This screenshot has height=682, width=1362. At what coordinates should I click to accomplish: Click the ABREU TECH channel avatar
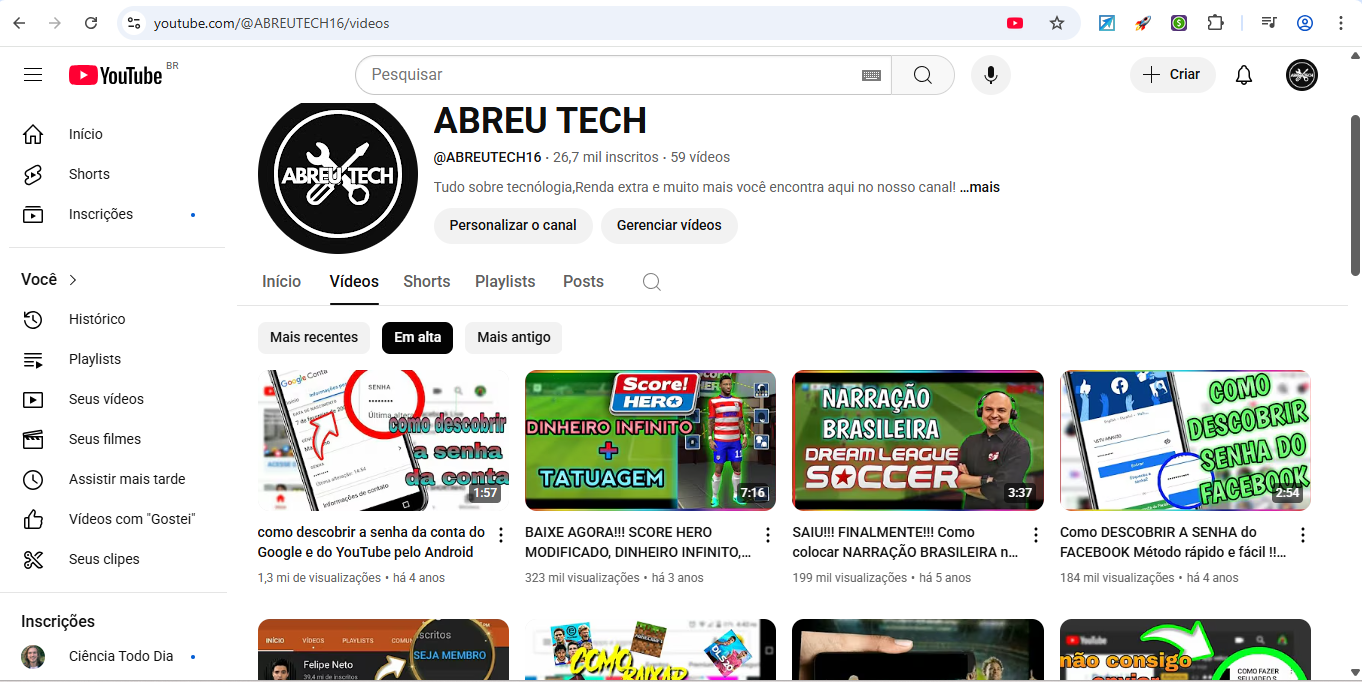coord(338,176)
